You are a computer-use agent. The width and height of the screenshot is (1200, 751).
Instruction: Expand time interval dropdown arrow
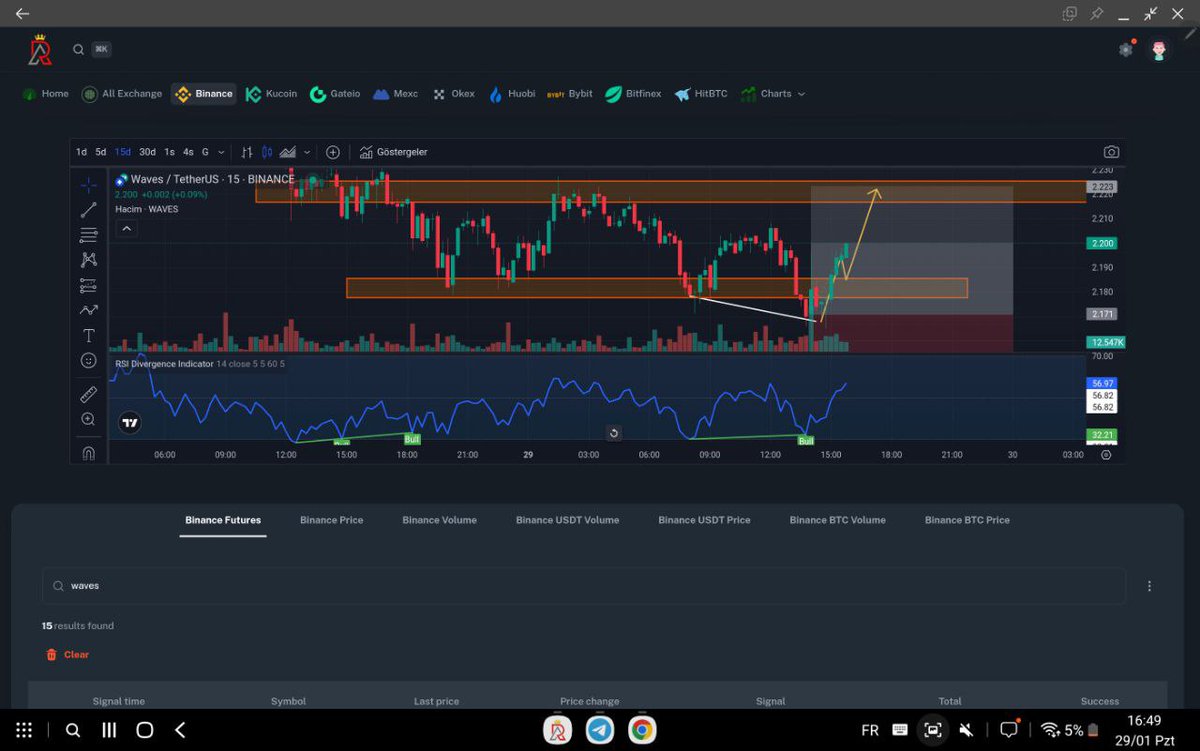220,152
